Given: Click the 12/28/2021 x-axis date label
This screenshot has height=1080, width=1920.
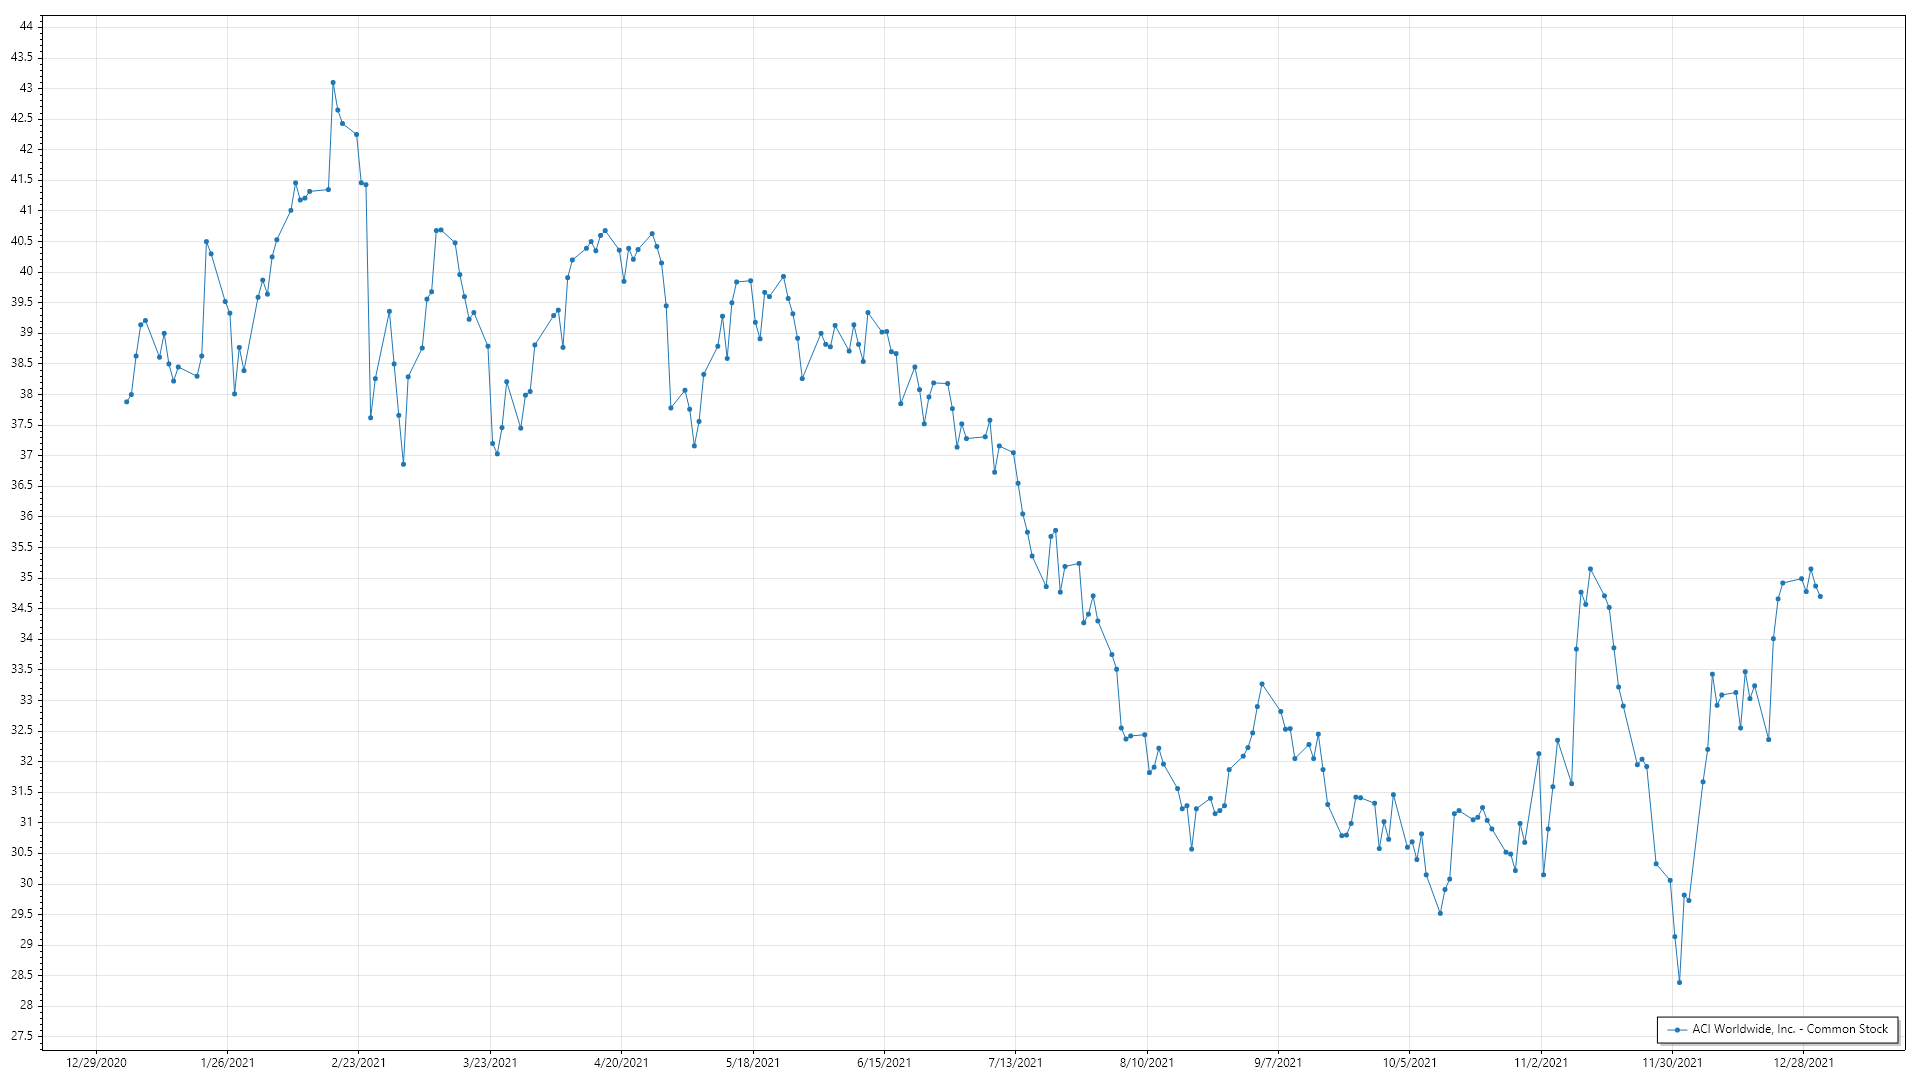Looking at the screenshot, I should click(x=1803, y=1063).
